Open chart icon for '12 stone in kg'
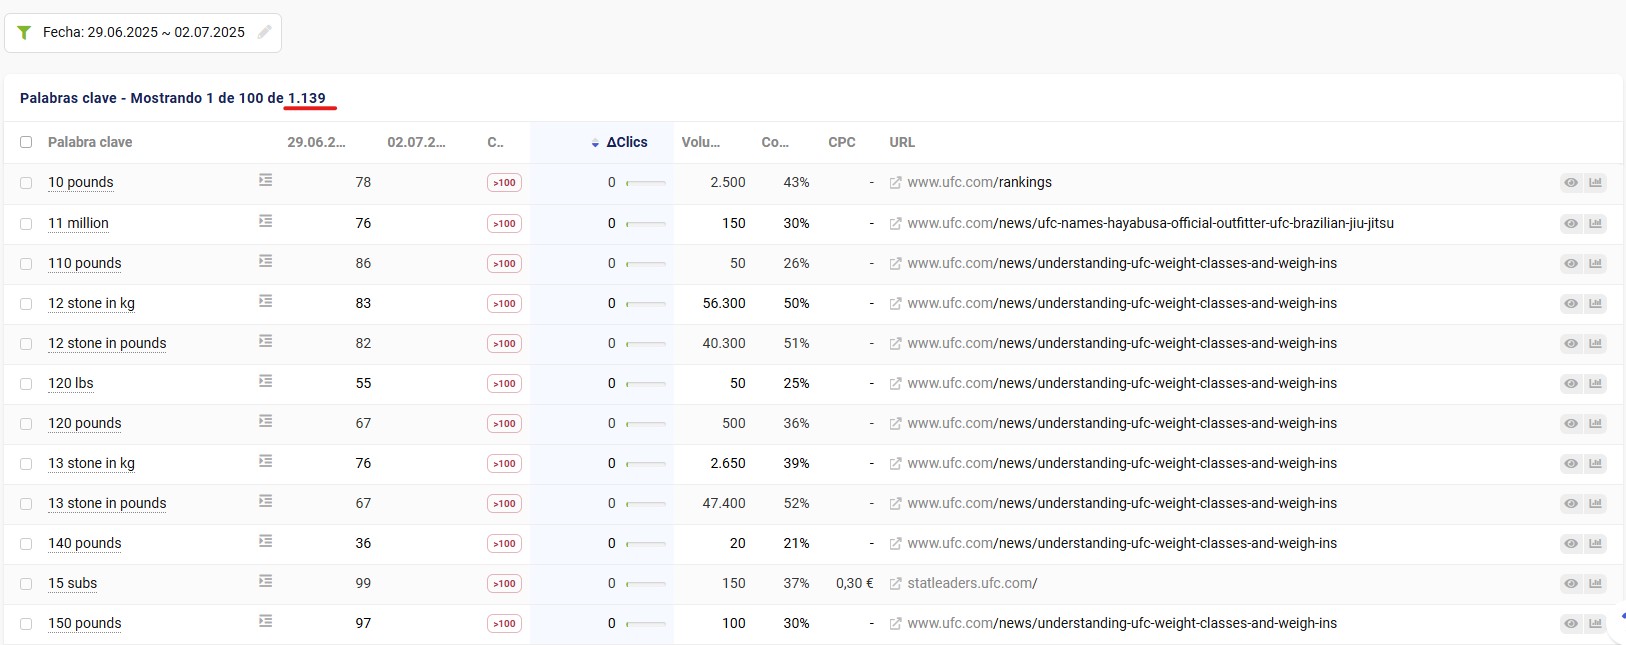1626x645 pixels. (x=1595, y=303)
